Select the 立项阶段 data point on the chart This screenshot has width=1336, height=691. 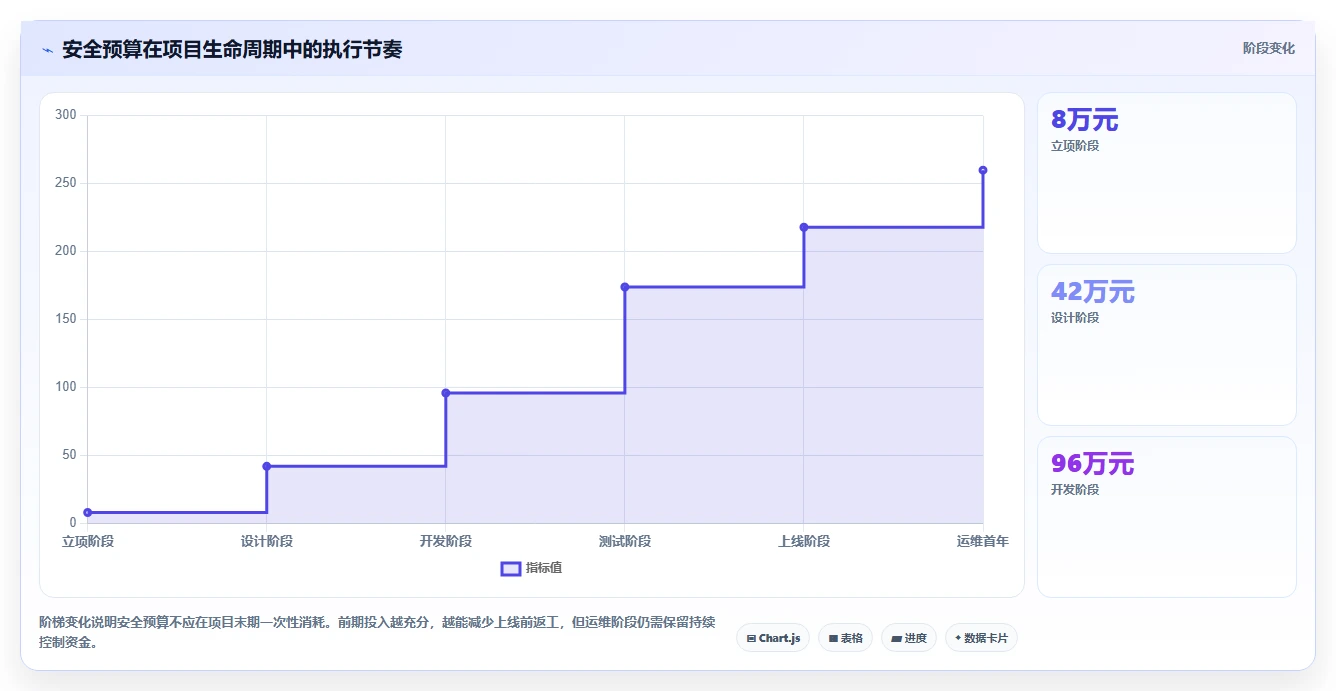tap(88, 512)
